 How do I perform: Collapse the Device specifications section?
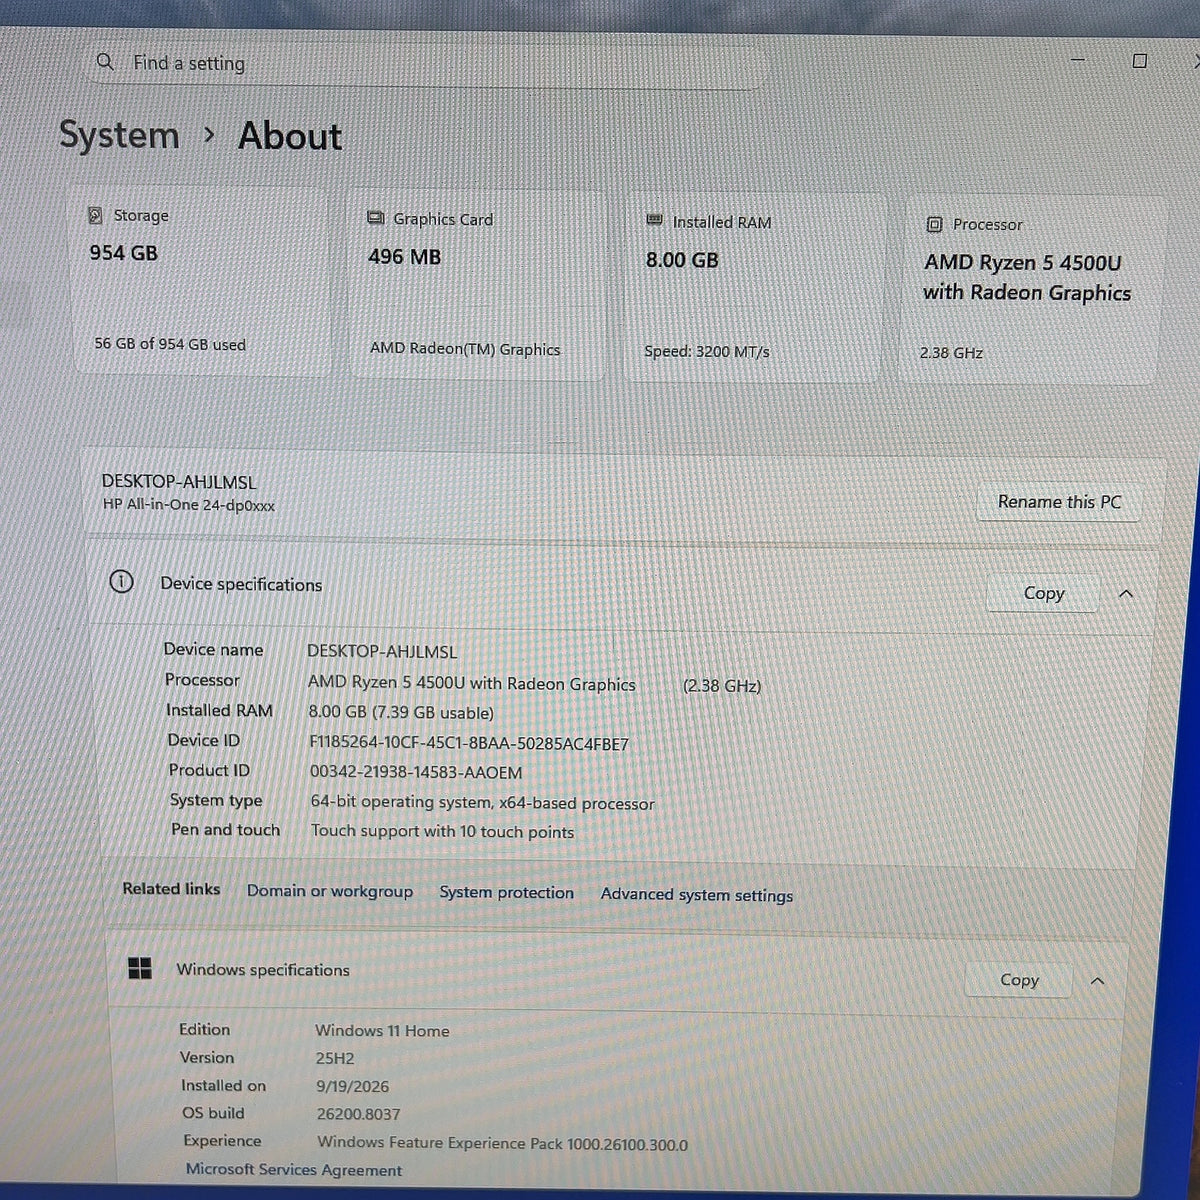click(x=1126, y=594)
